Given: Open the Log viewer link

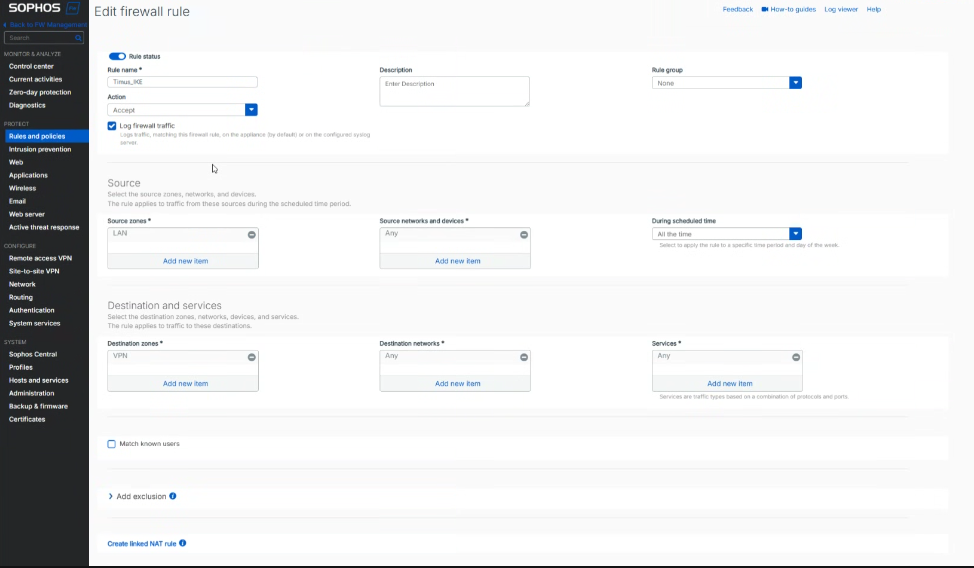Looking at the screenshot, I should point(841,9).
